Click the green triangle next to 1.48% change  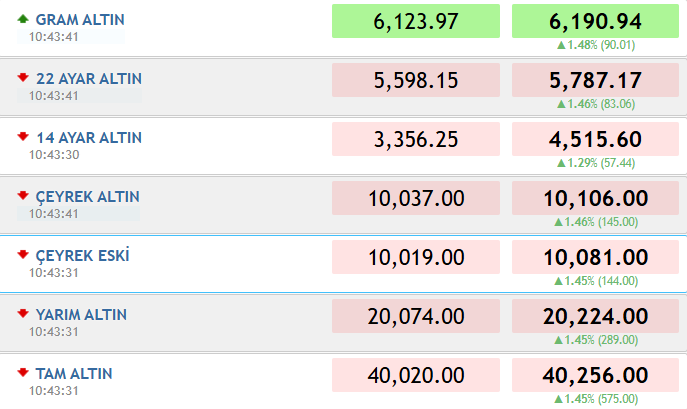[561, 45]
